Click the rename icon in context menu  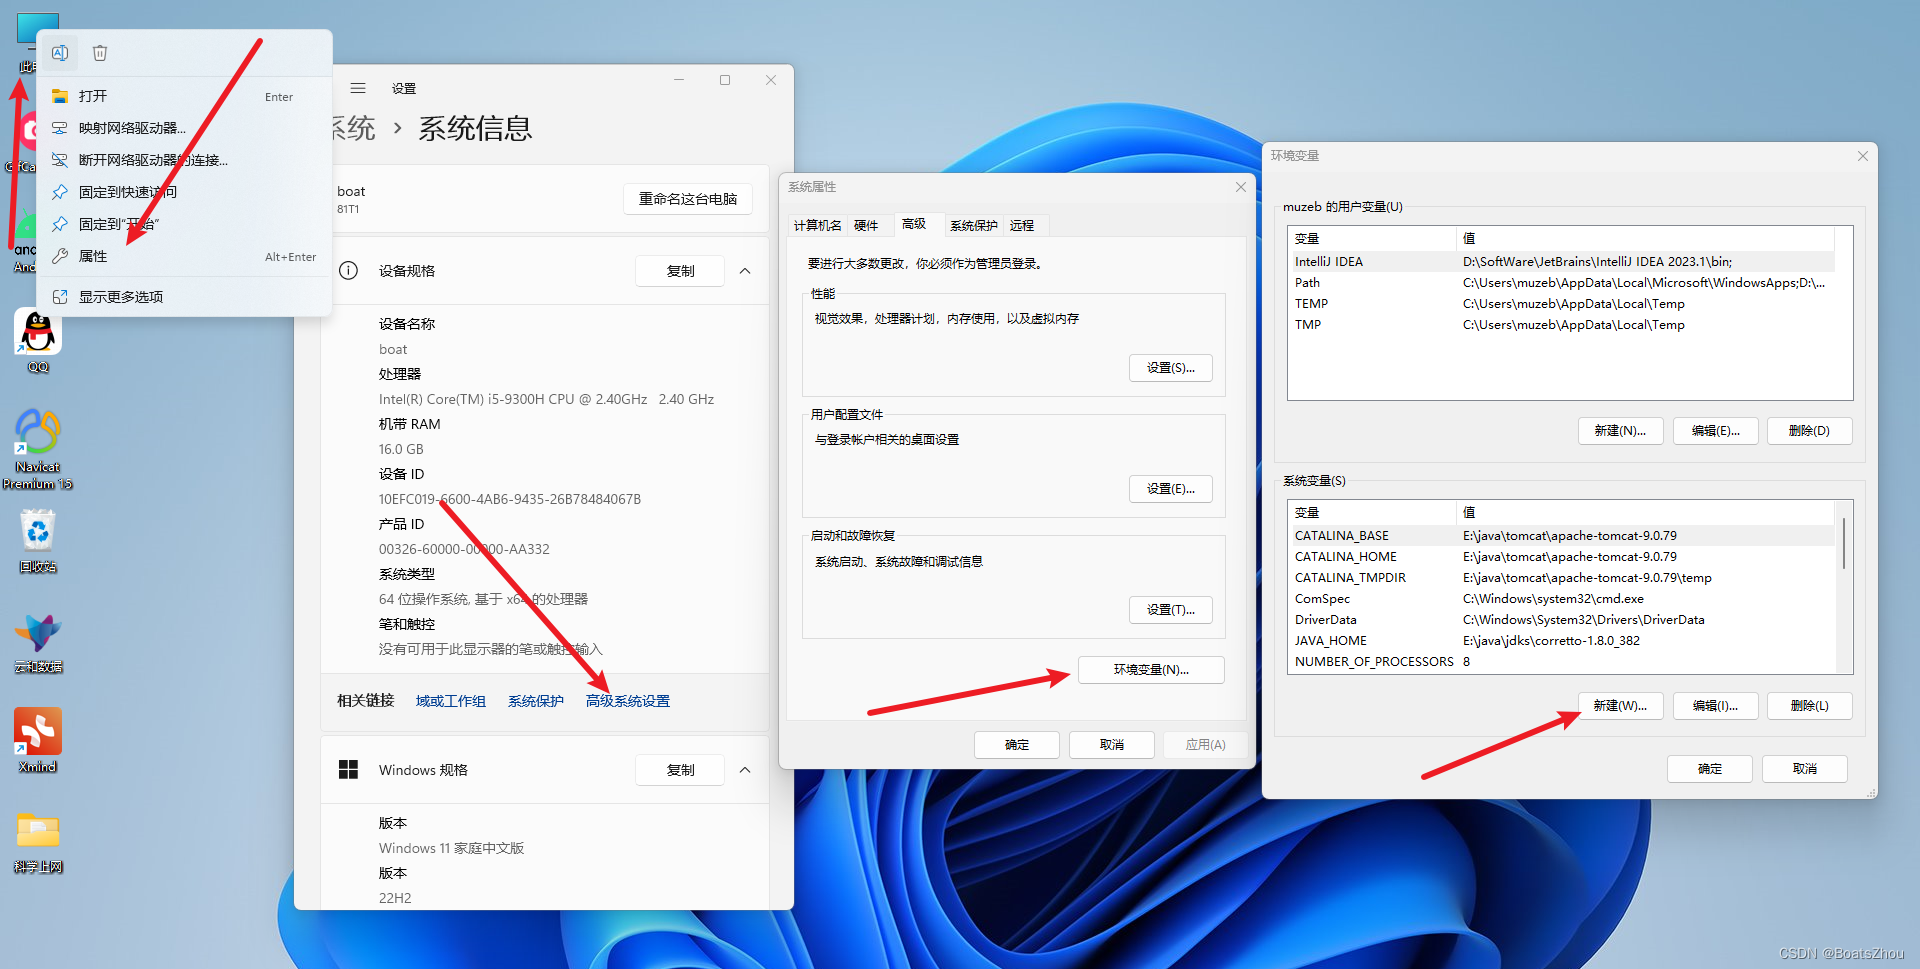tap(60, 53)
